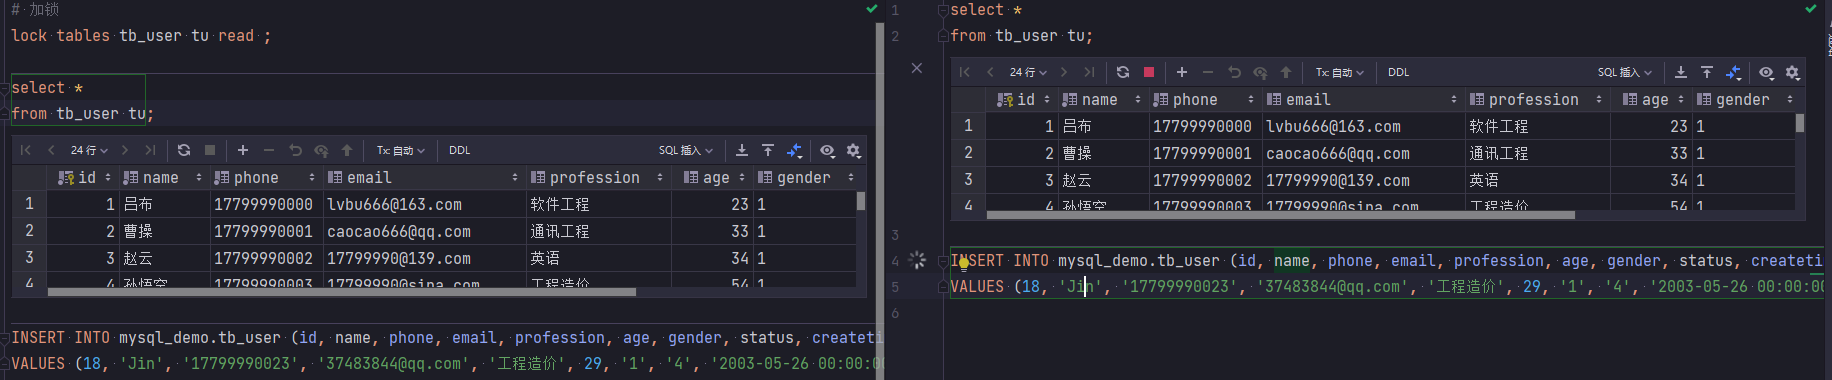Click the DDL button in left grid toolbar
Viewport: 1832px width, 380px height.
(460, 150)
